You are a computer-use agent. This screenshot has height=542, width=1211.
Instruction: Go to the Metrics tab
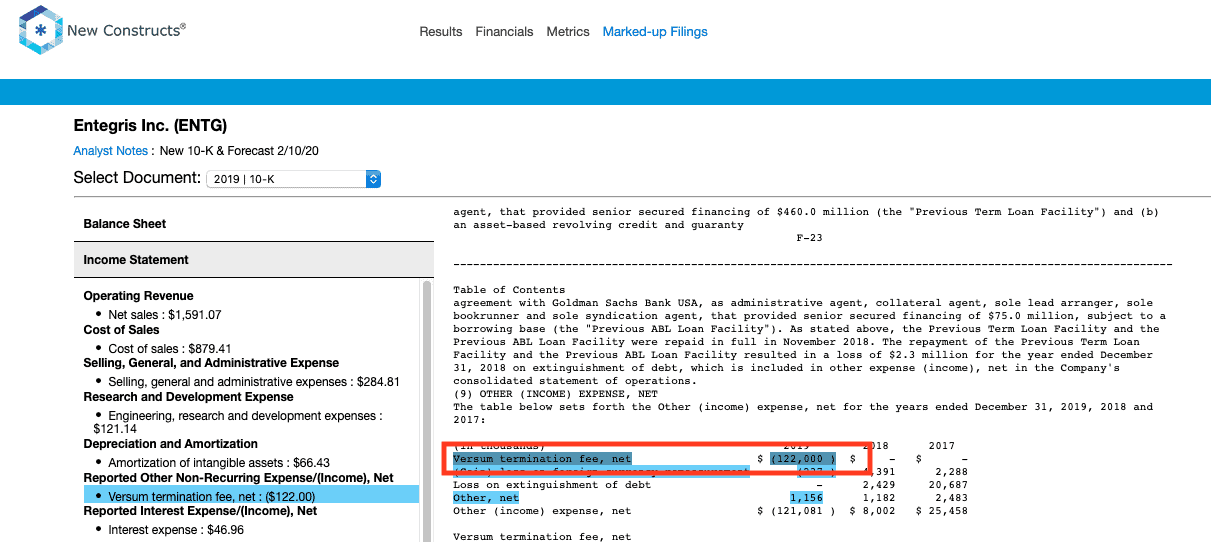[568, 32]
